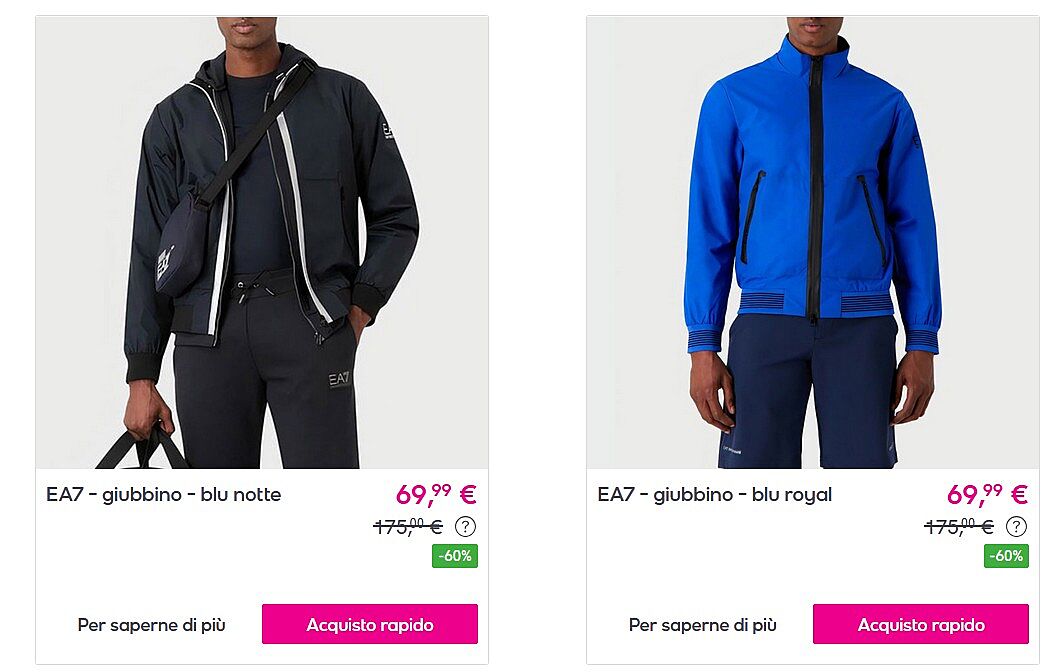The height and width of the screenshot is (672, 1061).
Task: Open the navy EA7 jacket product image
Action: click(262, 242)
